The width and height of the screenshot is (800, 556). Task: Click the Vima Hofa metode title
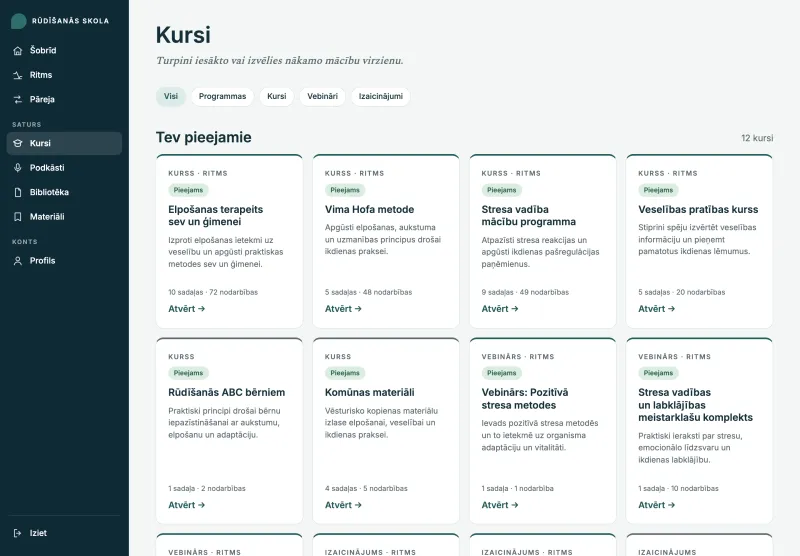[x=369, y=210]
